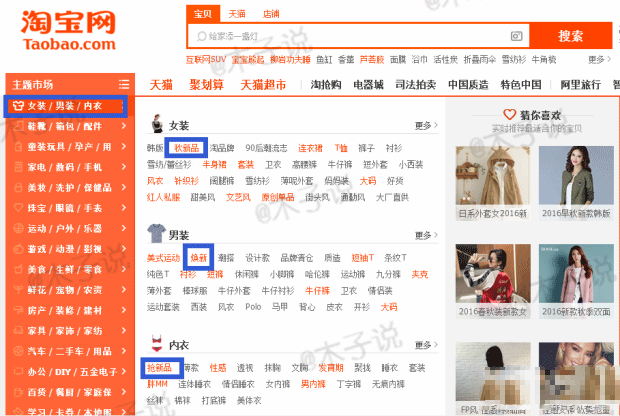The height and width of the screenshot is (416, 620).
Task: Open 阿里旅行 in the navigation bar
Action: point(580,85)
